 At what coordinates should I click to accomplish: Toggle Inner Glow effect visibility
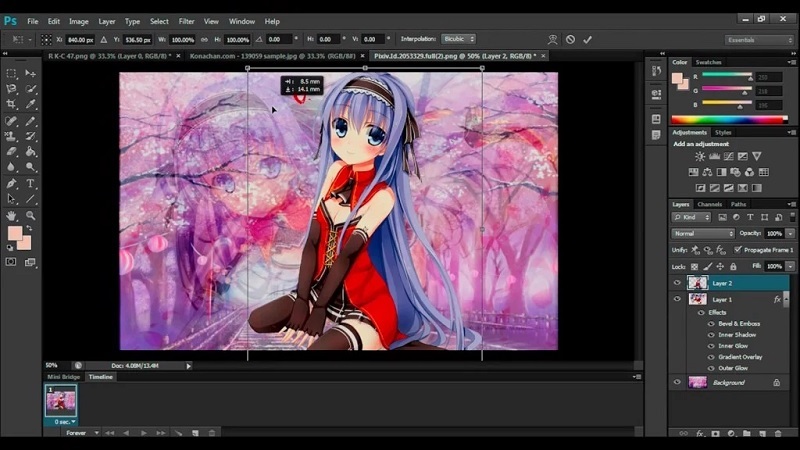pos(711,346)
